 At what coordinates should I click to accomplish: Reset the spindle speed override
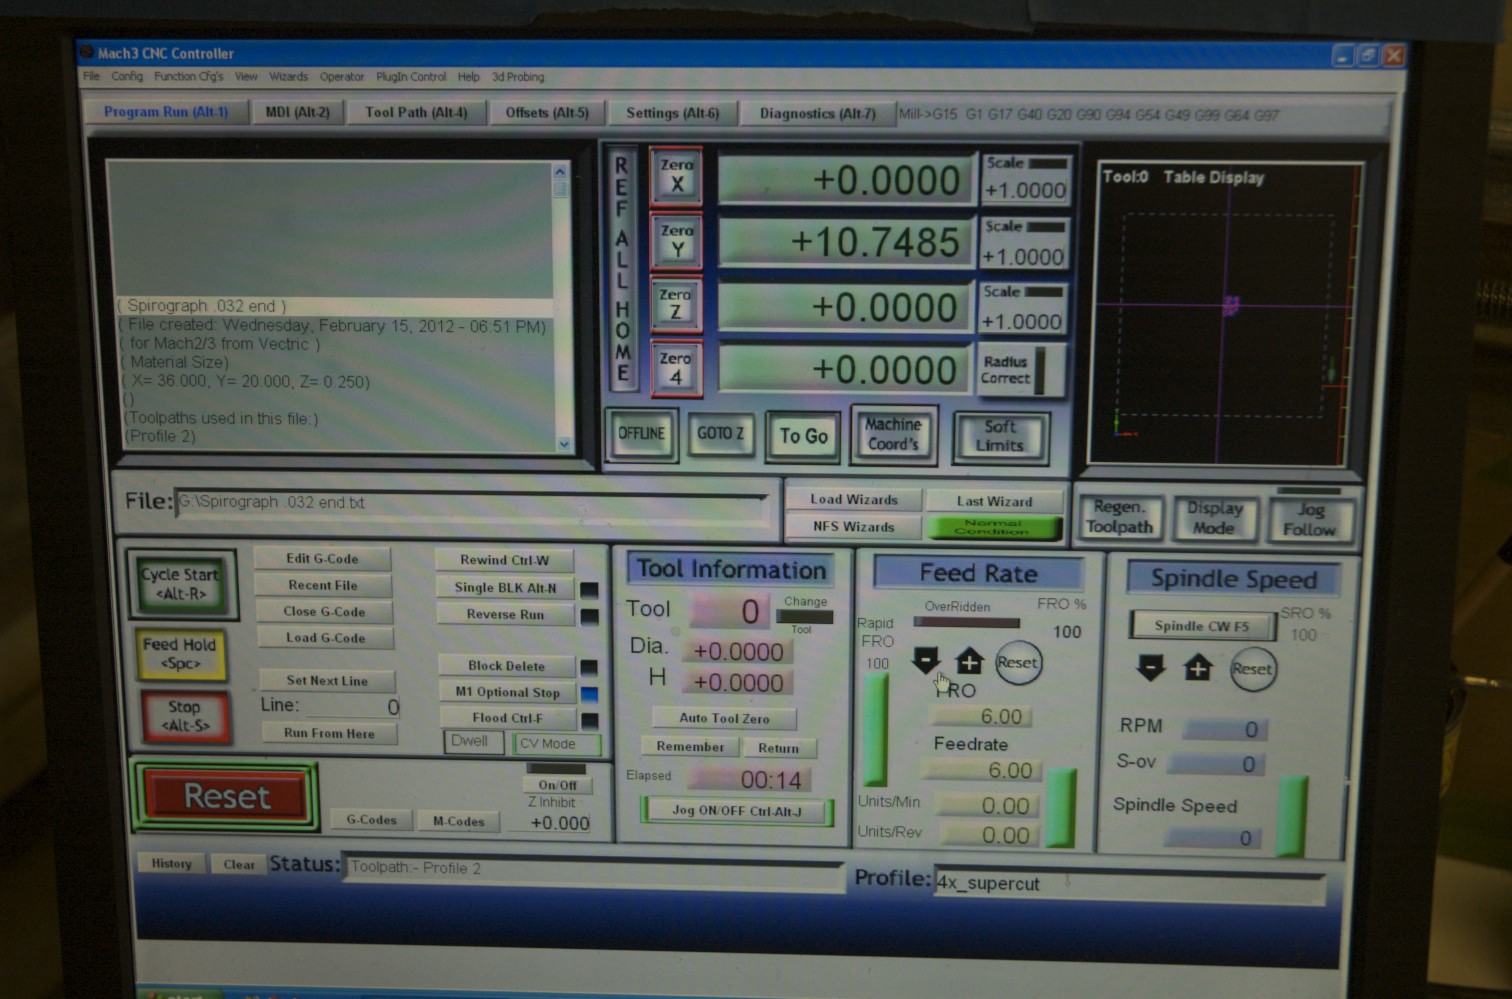tap(1251, 669)
